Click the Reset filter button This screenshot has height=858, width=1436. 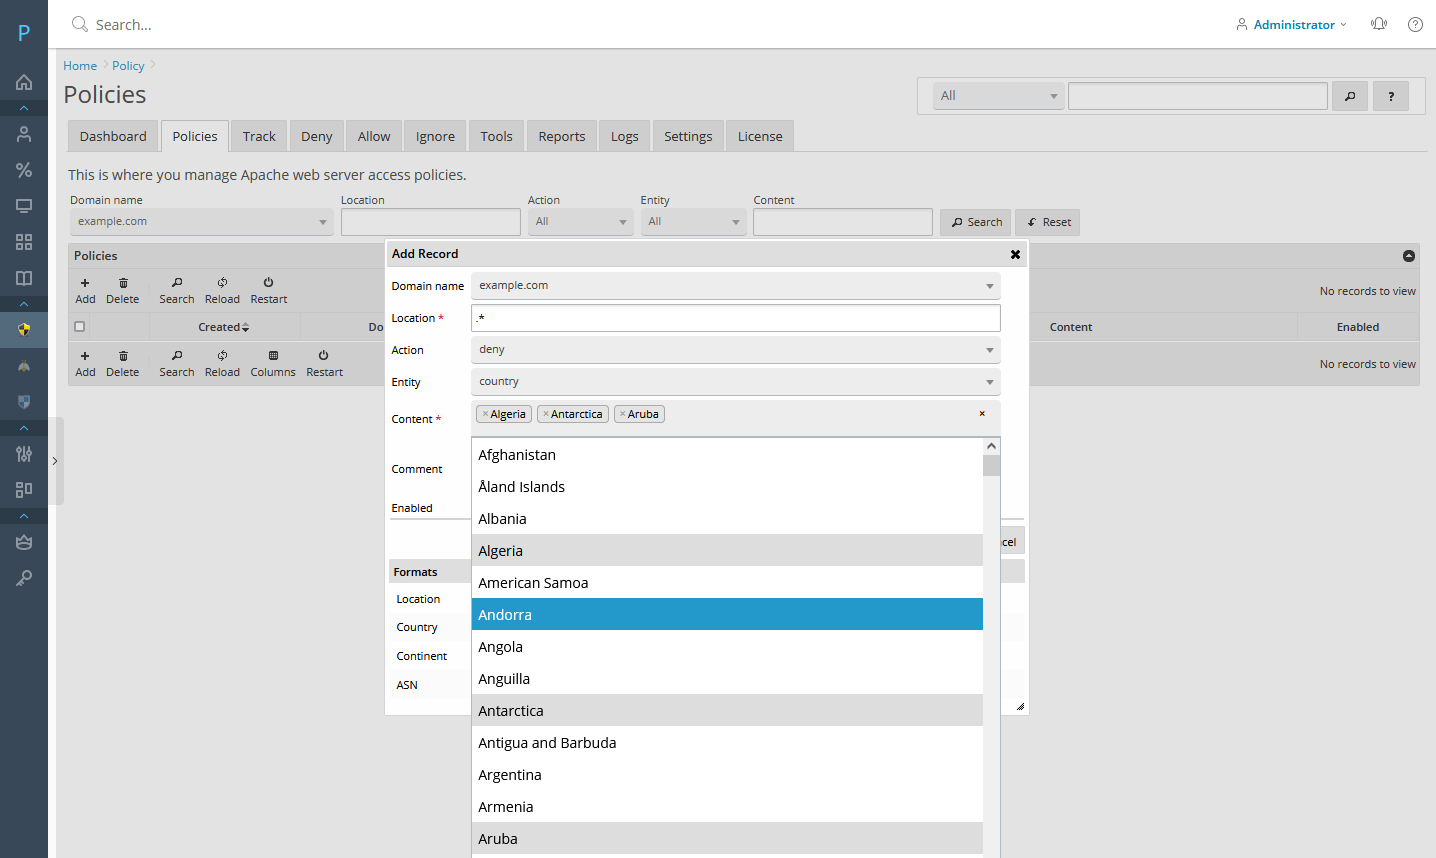[1047, 222]
